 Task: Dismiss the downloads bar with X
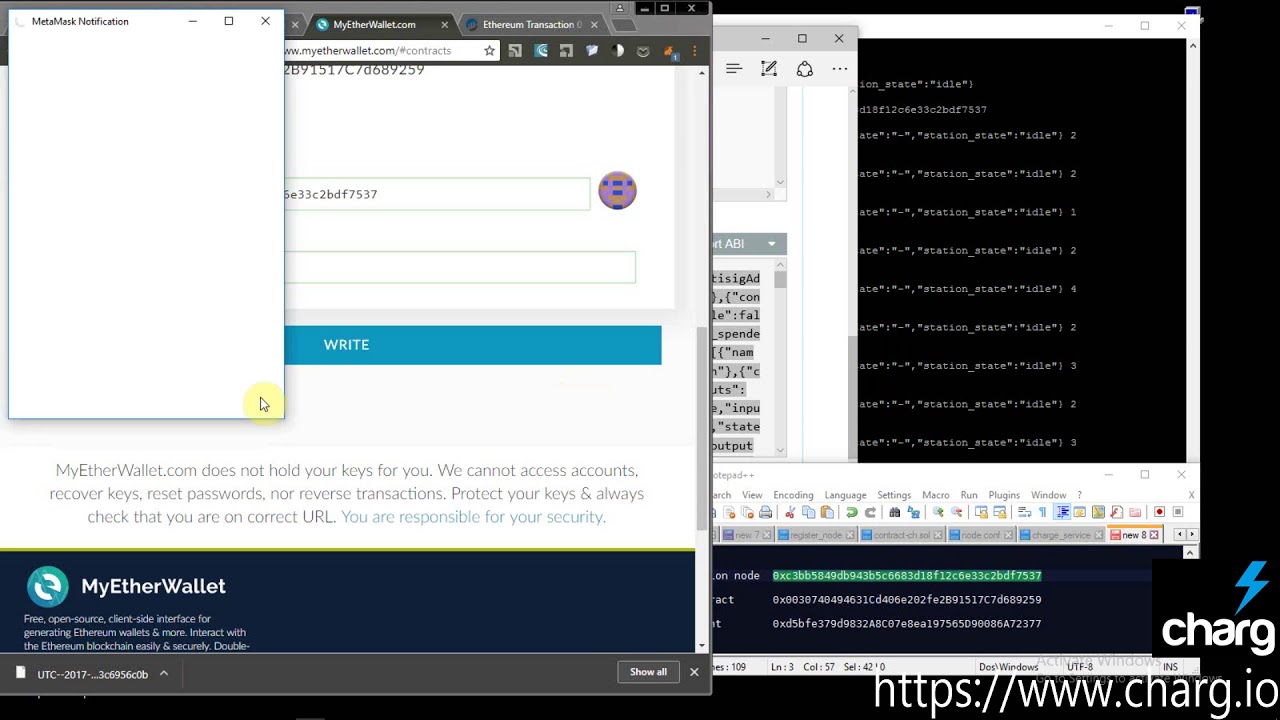tap(694, 672)
